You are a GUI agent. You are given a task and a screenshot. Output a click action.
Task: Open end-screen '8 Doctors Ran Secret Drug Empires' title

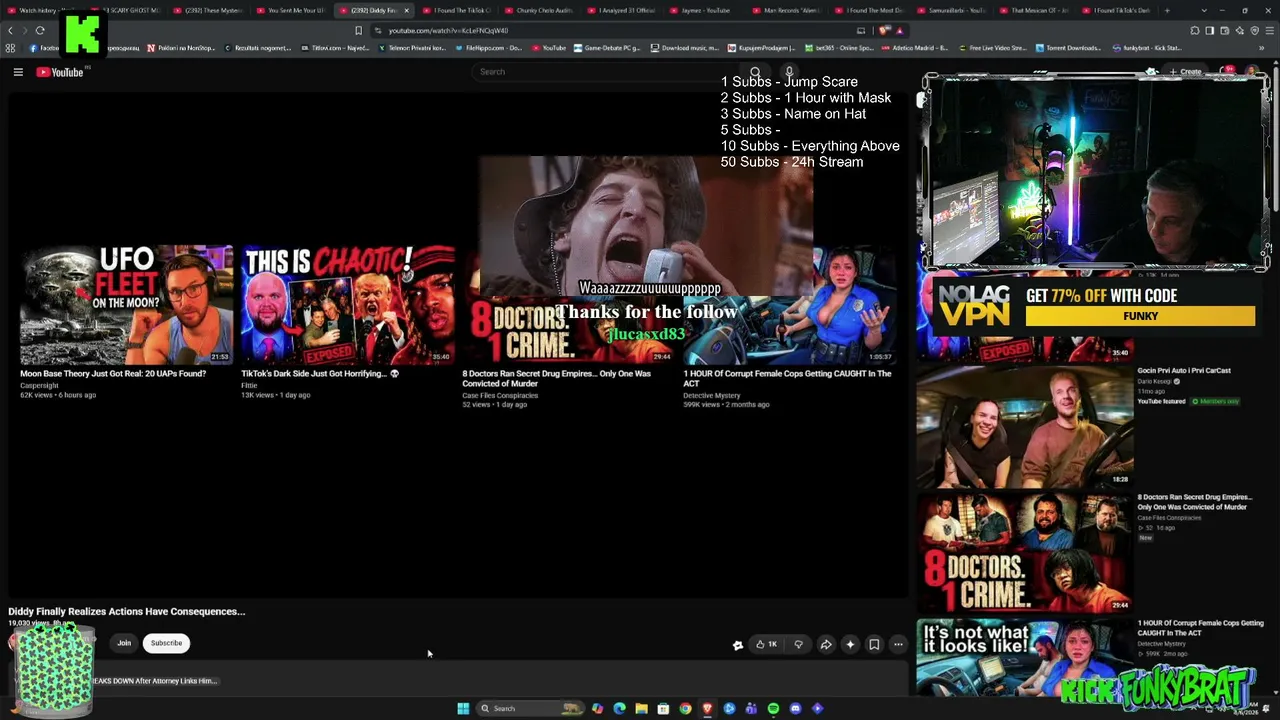pos(556,378)
